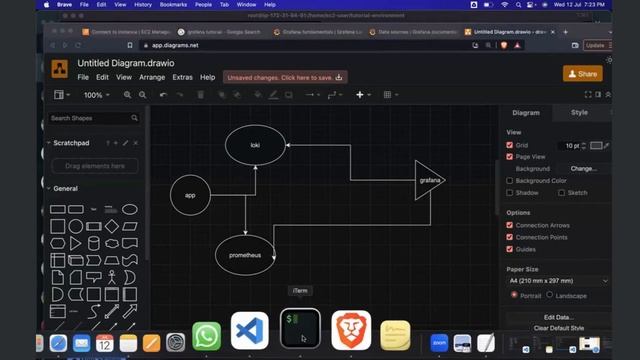The width and height of the screenshot is (640, 360).
Task: Click the zoom out magnifier toolbar icon
Action: tap(142, 95)
